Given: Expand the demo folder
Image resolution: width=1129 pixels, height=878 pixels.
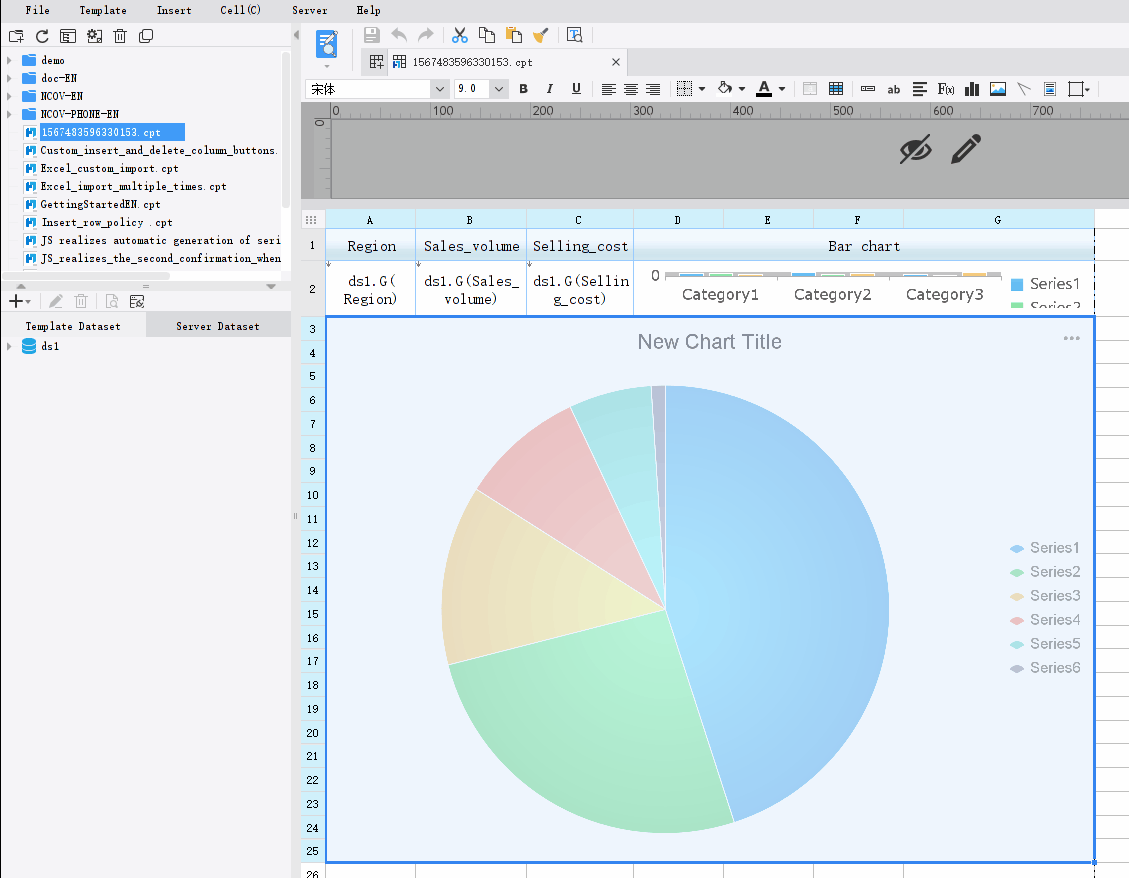Looking at the screenshot, I should pos(9,61).
